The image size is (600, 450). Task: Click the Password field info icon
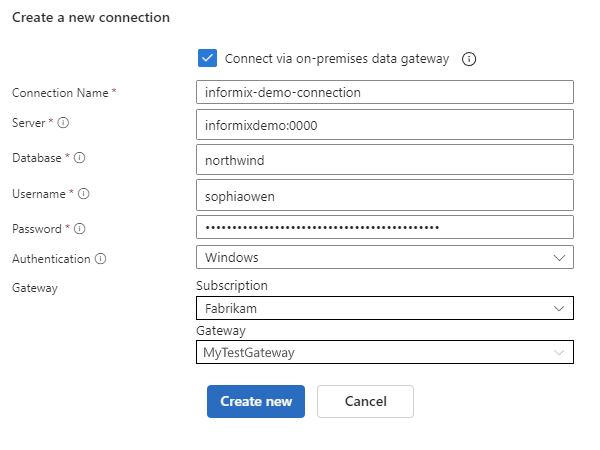pos(80,228)
